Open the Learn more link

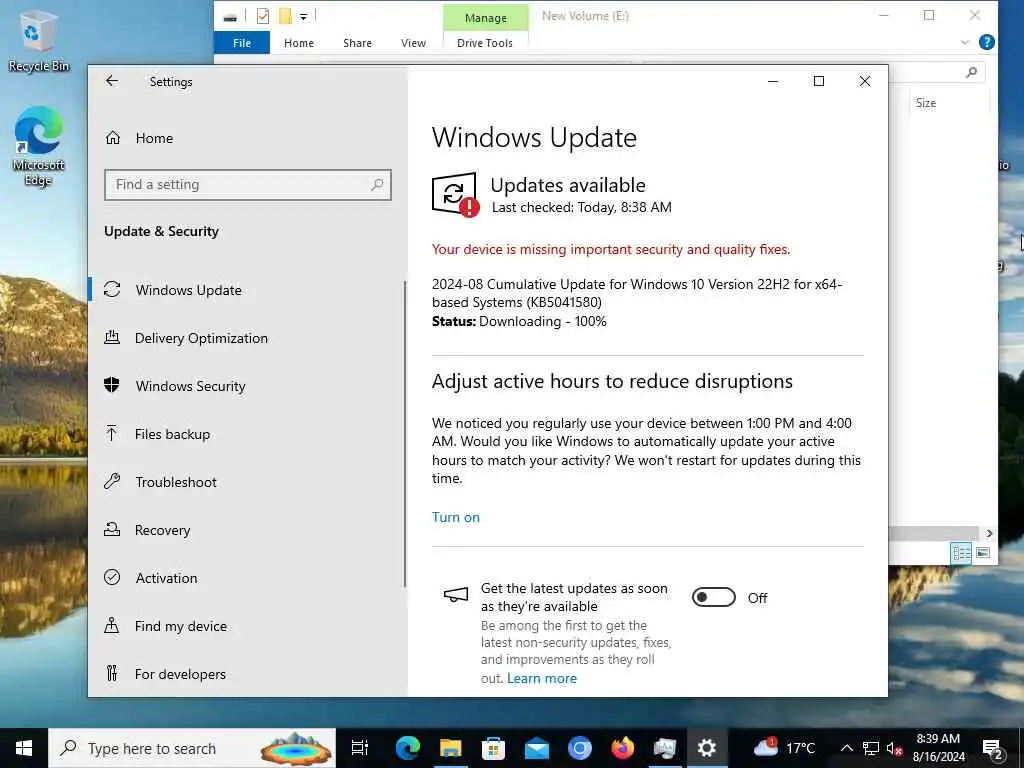pos(542,679)
